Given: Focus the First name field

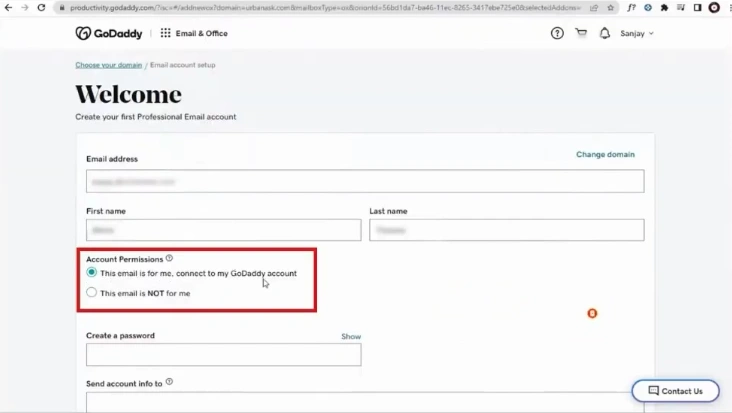Looking at the screenshot, I should 224,230.
